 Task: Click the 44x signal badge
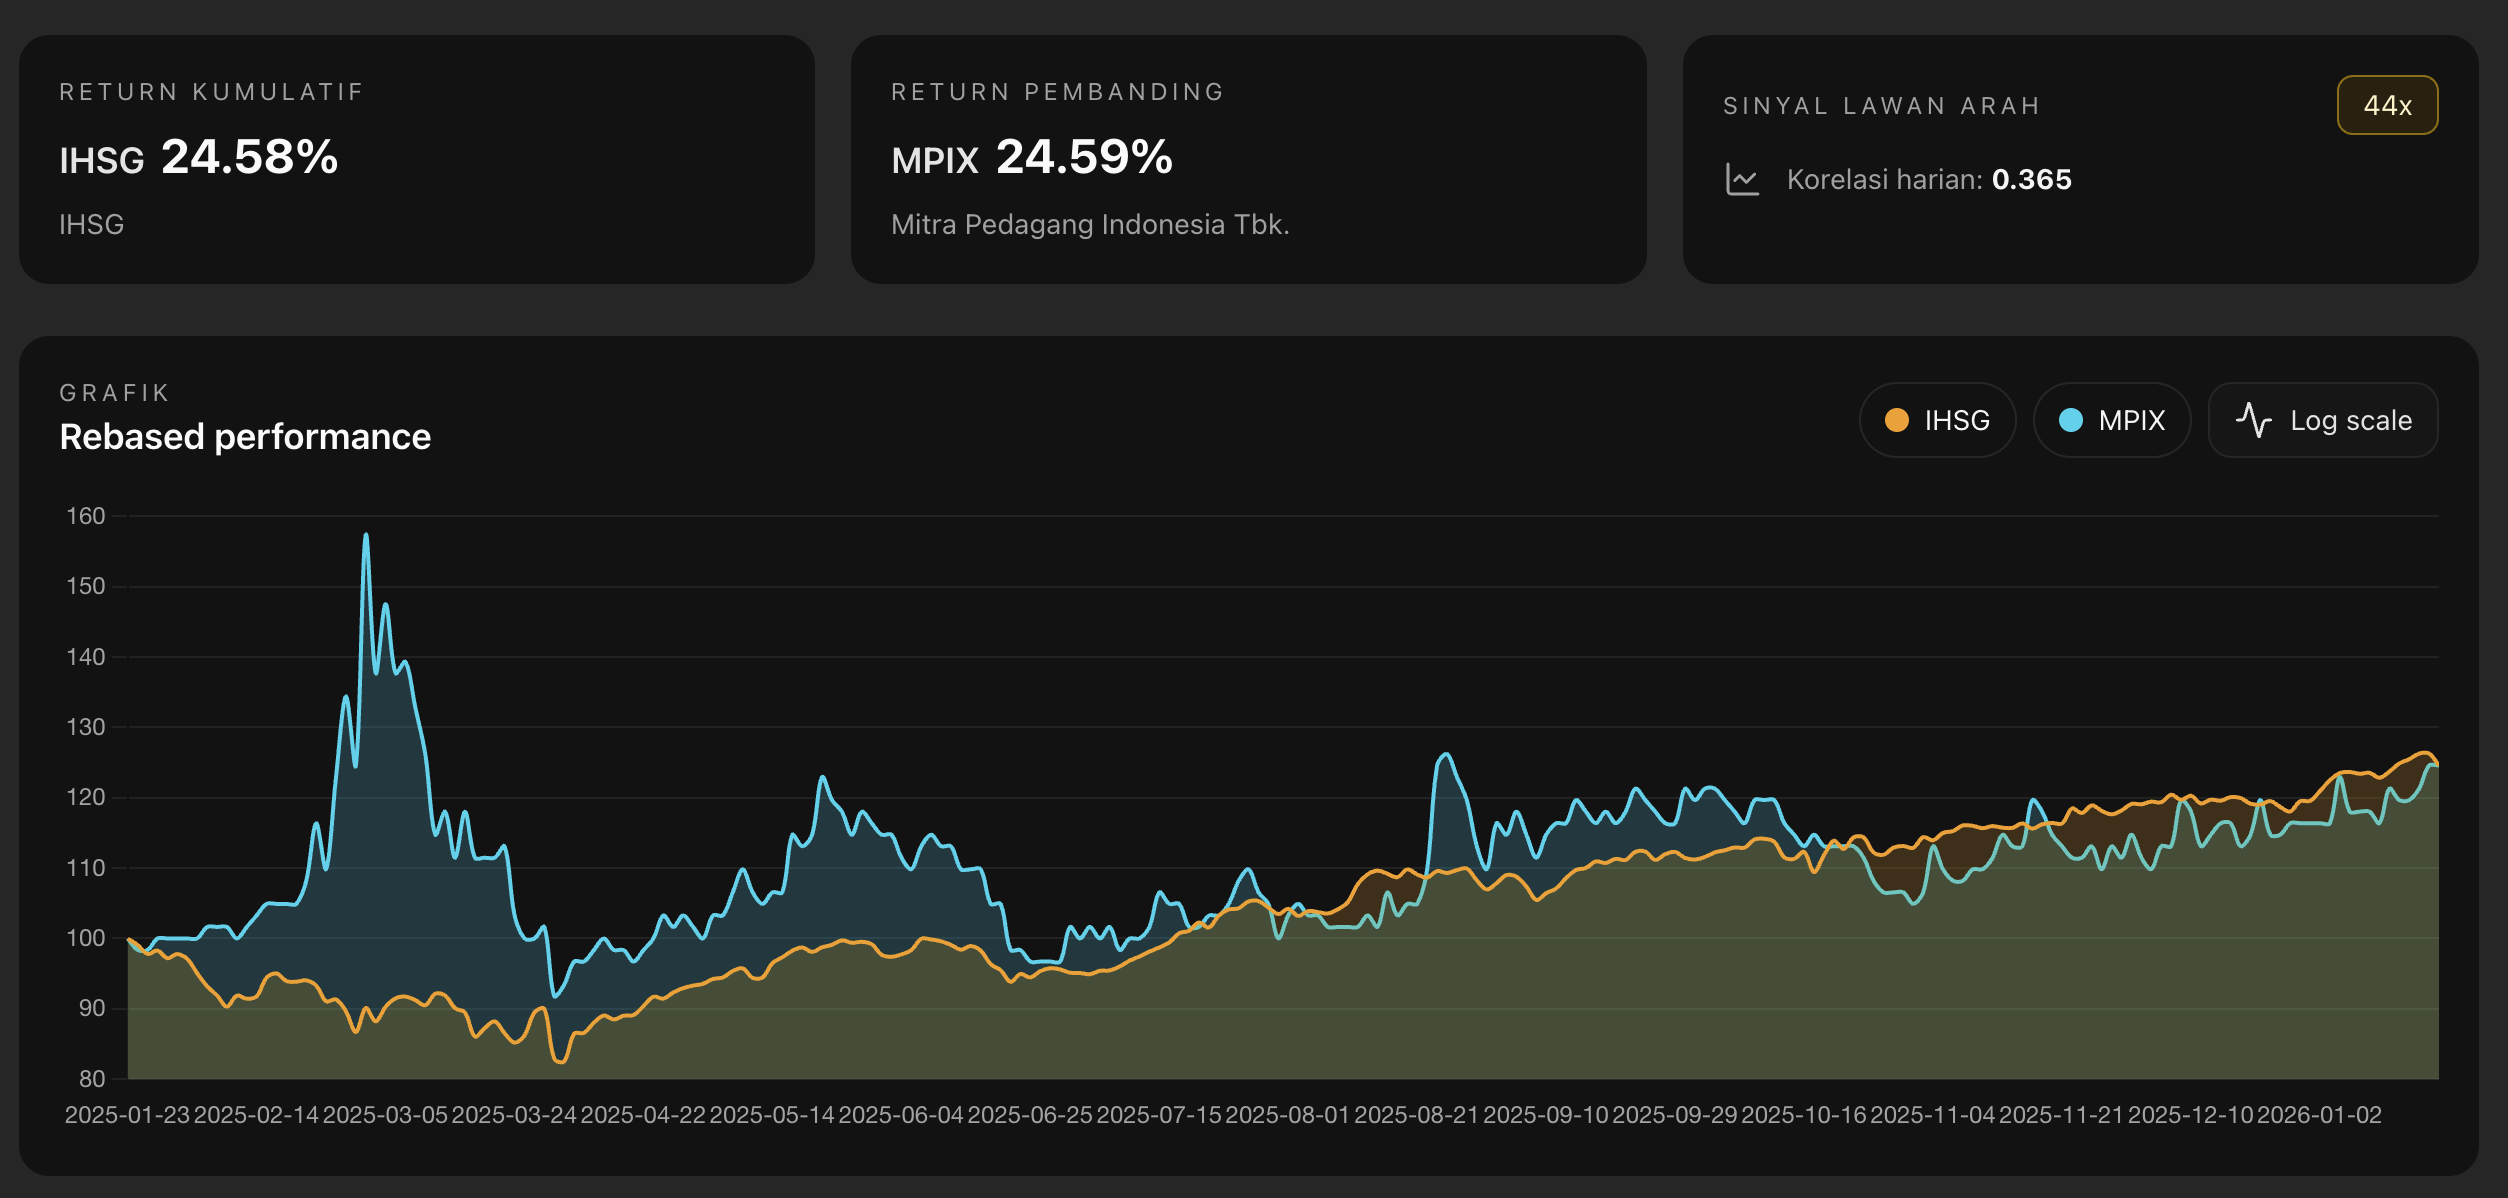coord(2387,105)
